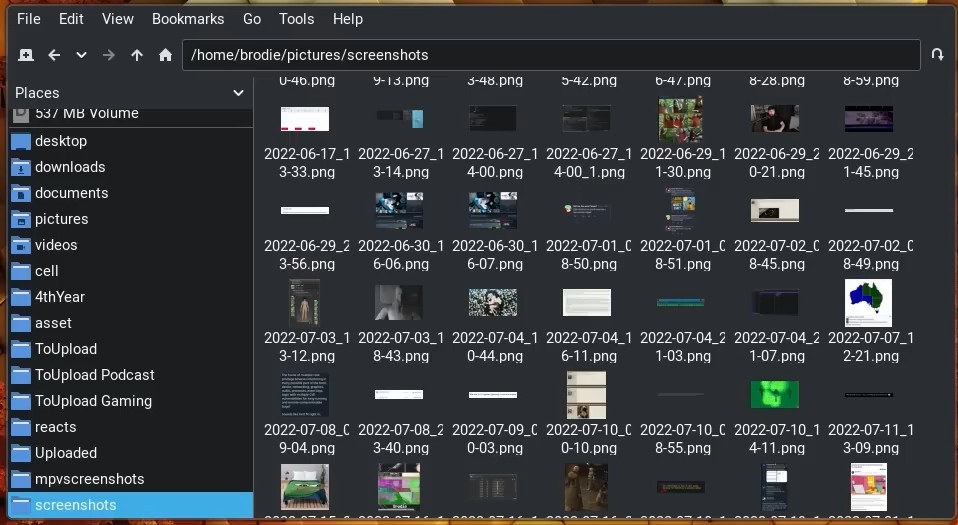Open the videos folder in Places
The image size is (958, 525).
[131, 245]
